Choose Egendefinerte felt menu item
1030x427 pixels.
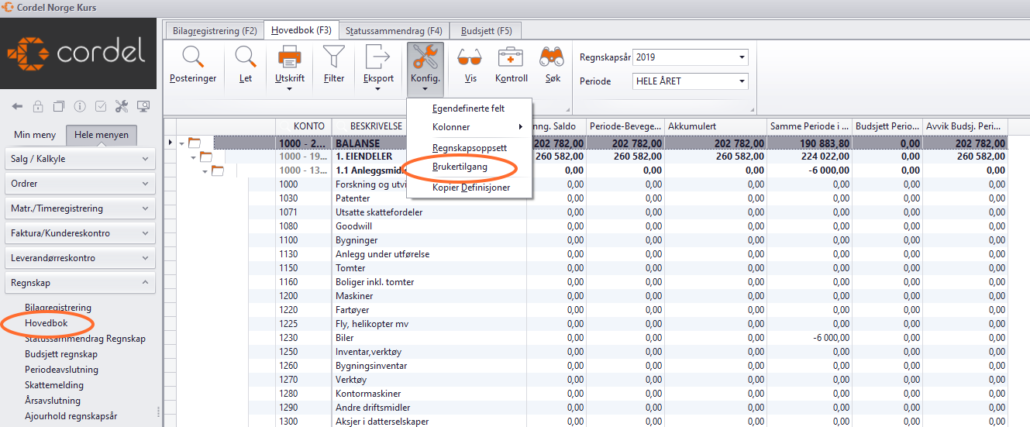468,108
